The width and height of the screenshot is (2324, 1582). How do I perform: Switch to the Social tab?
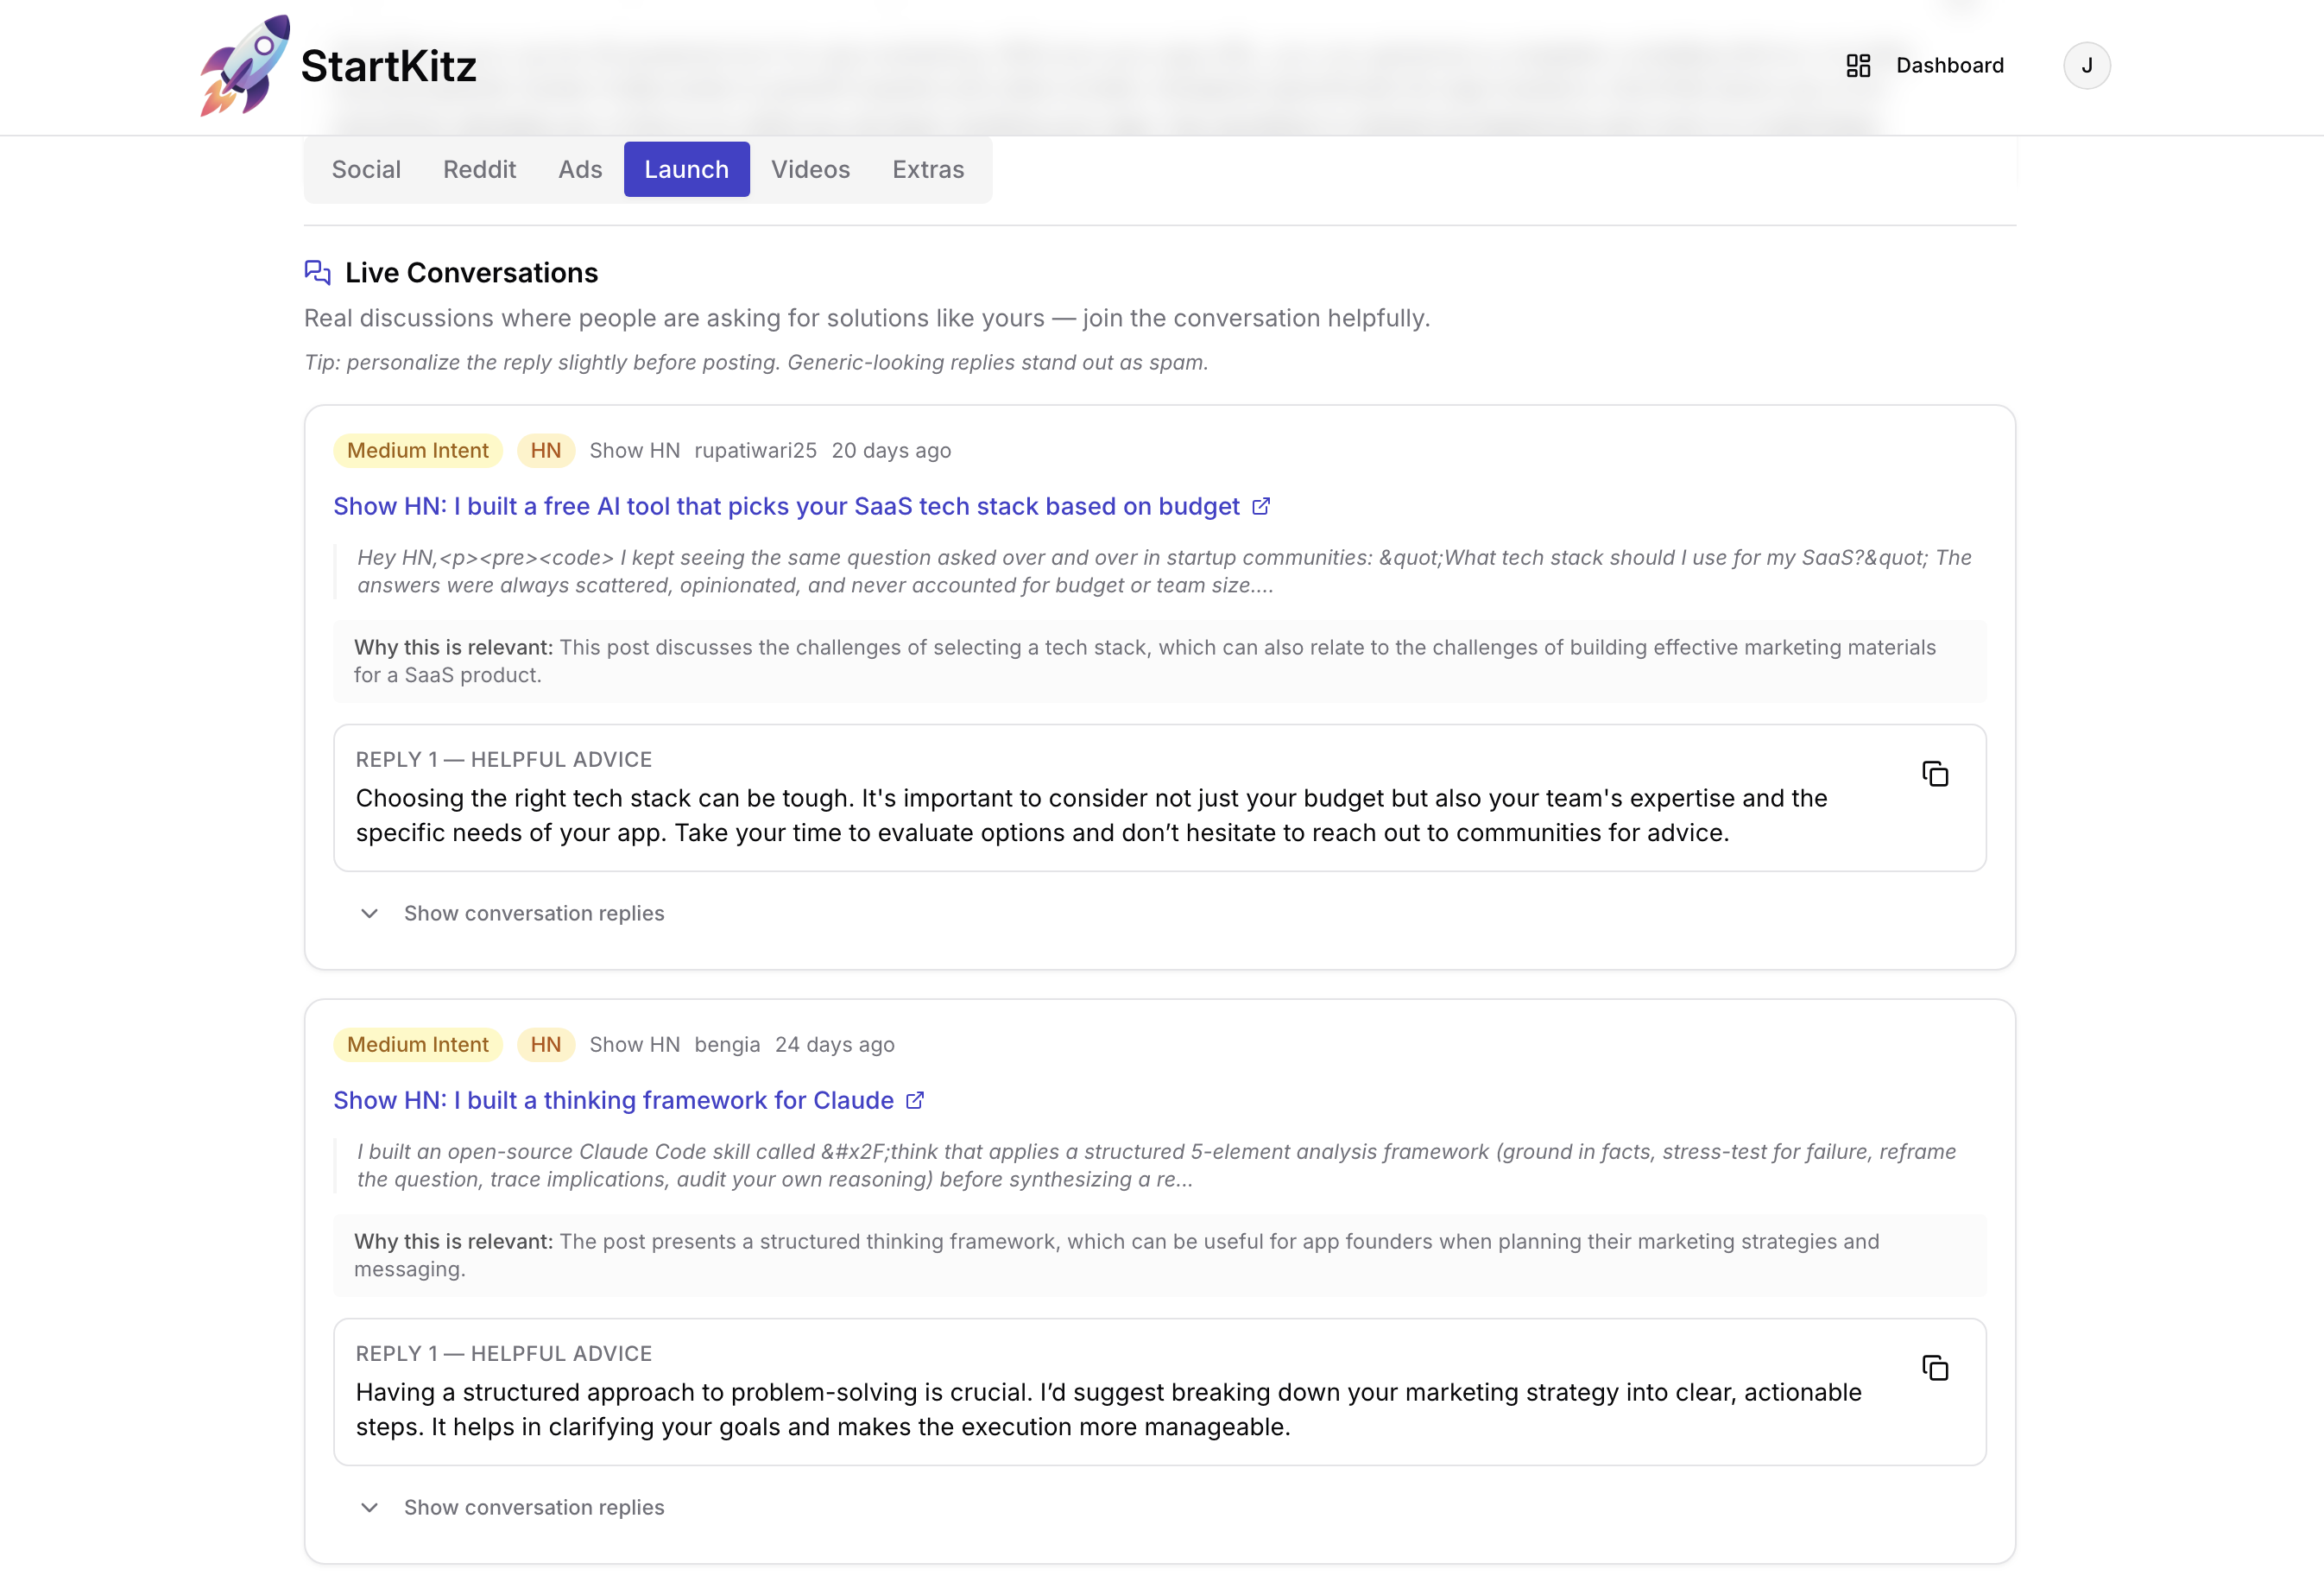tap(366, 169)
